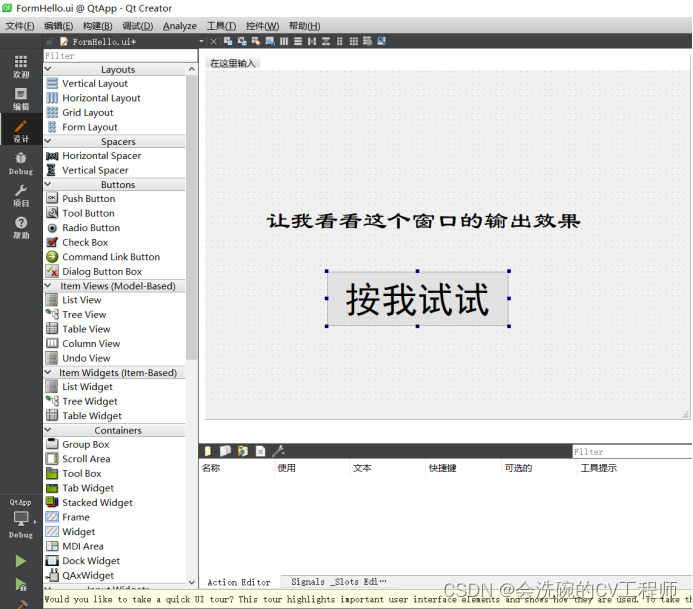Select Push Button in widget box
693x609 pixels.
[x=88, y=198]
